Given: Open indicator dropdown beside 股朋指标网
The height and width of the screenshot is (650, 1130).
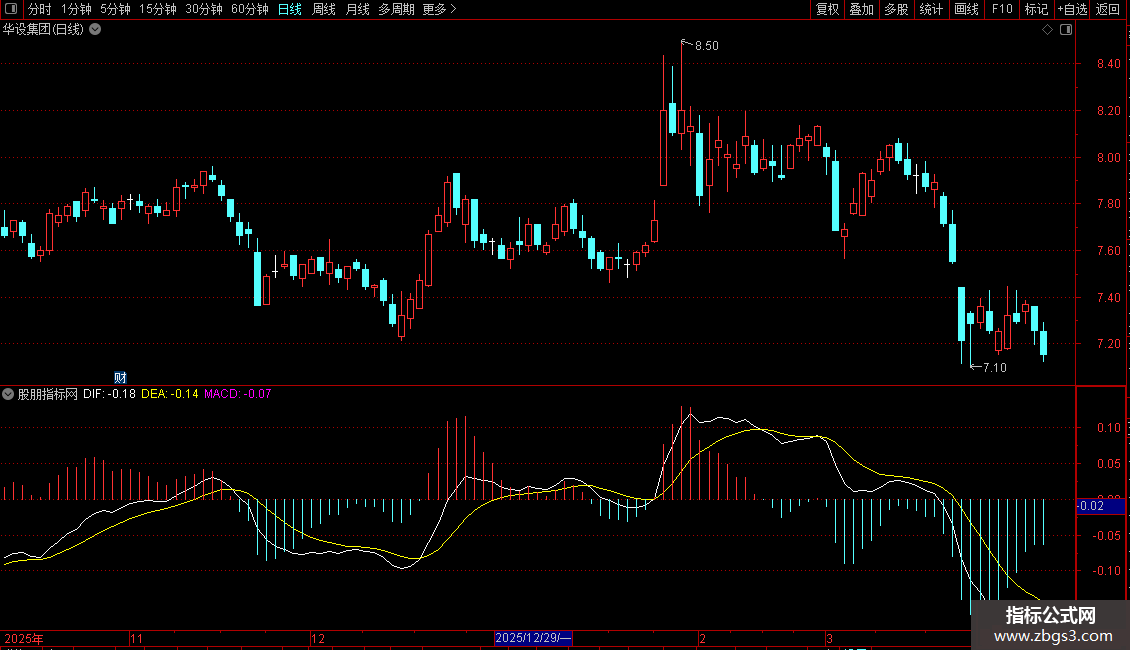Looking at the screenshot, I should (x=8, y=394).
